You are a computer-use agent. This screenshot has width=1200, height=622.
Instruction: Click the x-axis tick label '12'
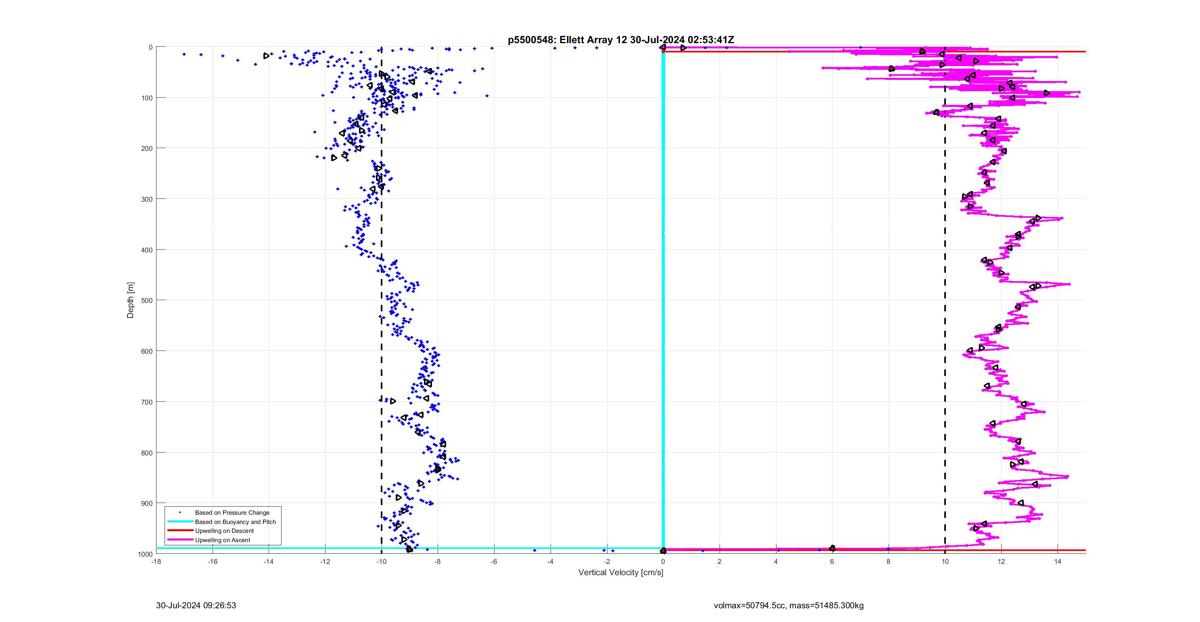[x=1001, y=561]
